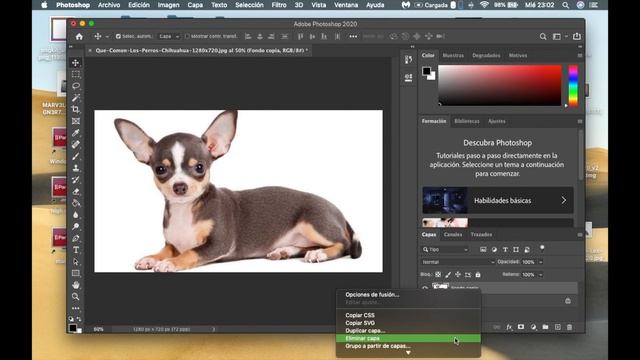Open the Relleno slider dropdown arrow
The height and width of the screenshot is (360, 640).
[541, 275]
